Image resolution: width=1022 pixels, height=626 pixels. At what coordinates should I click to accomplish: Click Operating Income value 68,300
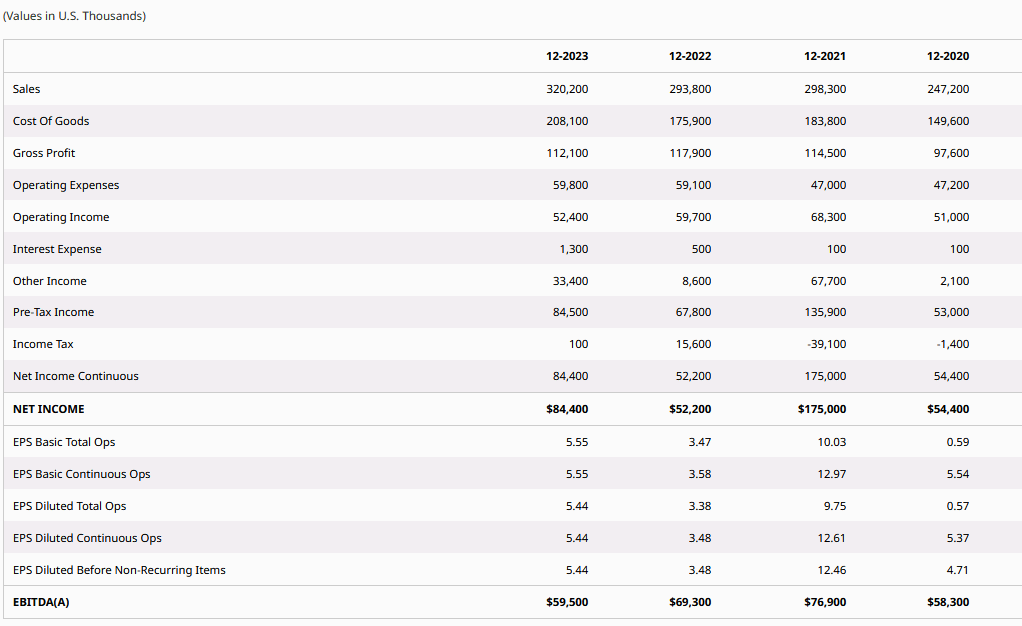(828, 216)
